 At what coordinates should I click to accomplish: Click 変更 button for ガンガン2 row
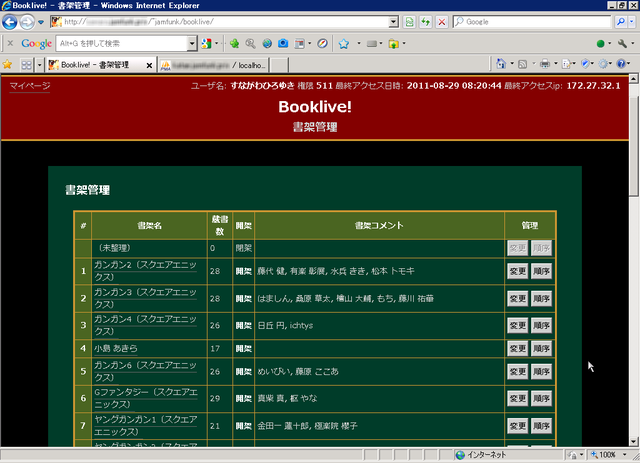518,271
